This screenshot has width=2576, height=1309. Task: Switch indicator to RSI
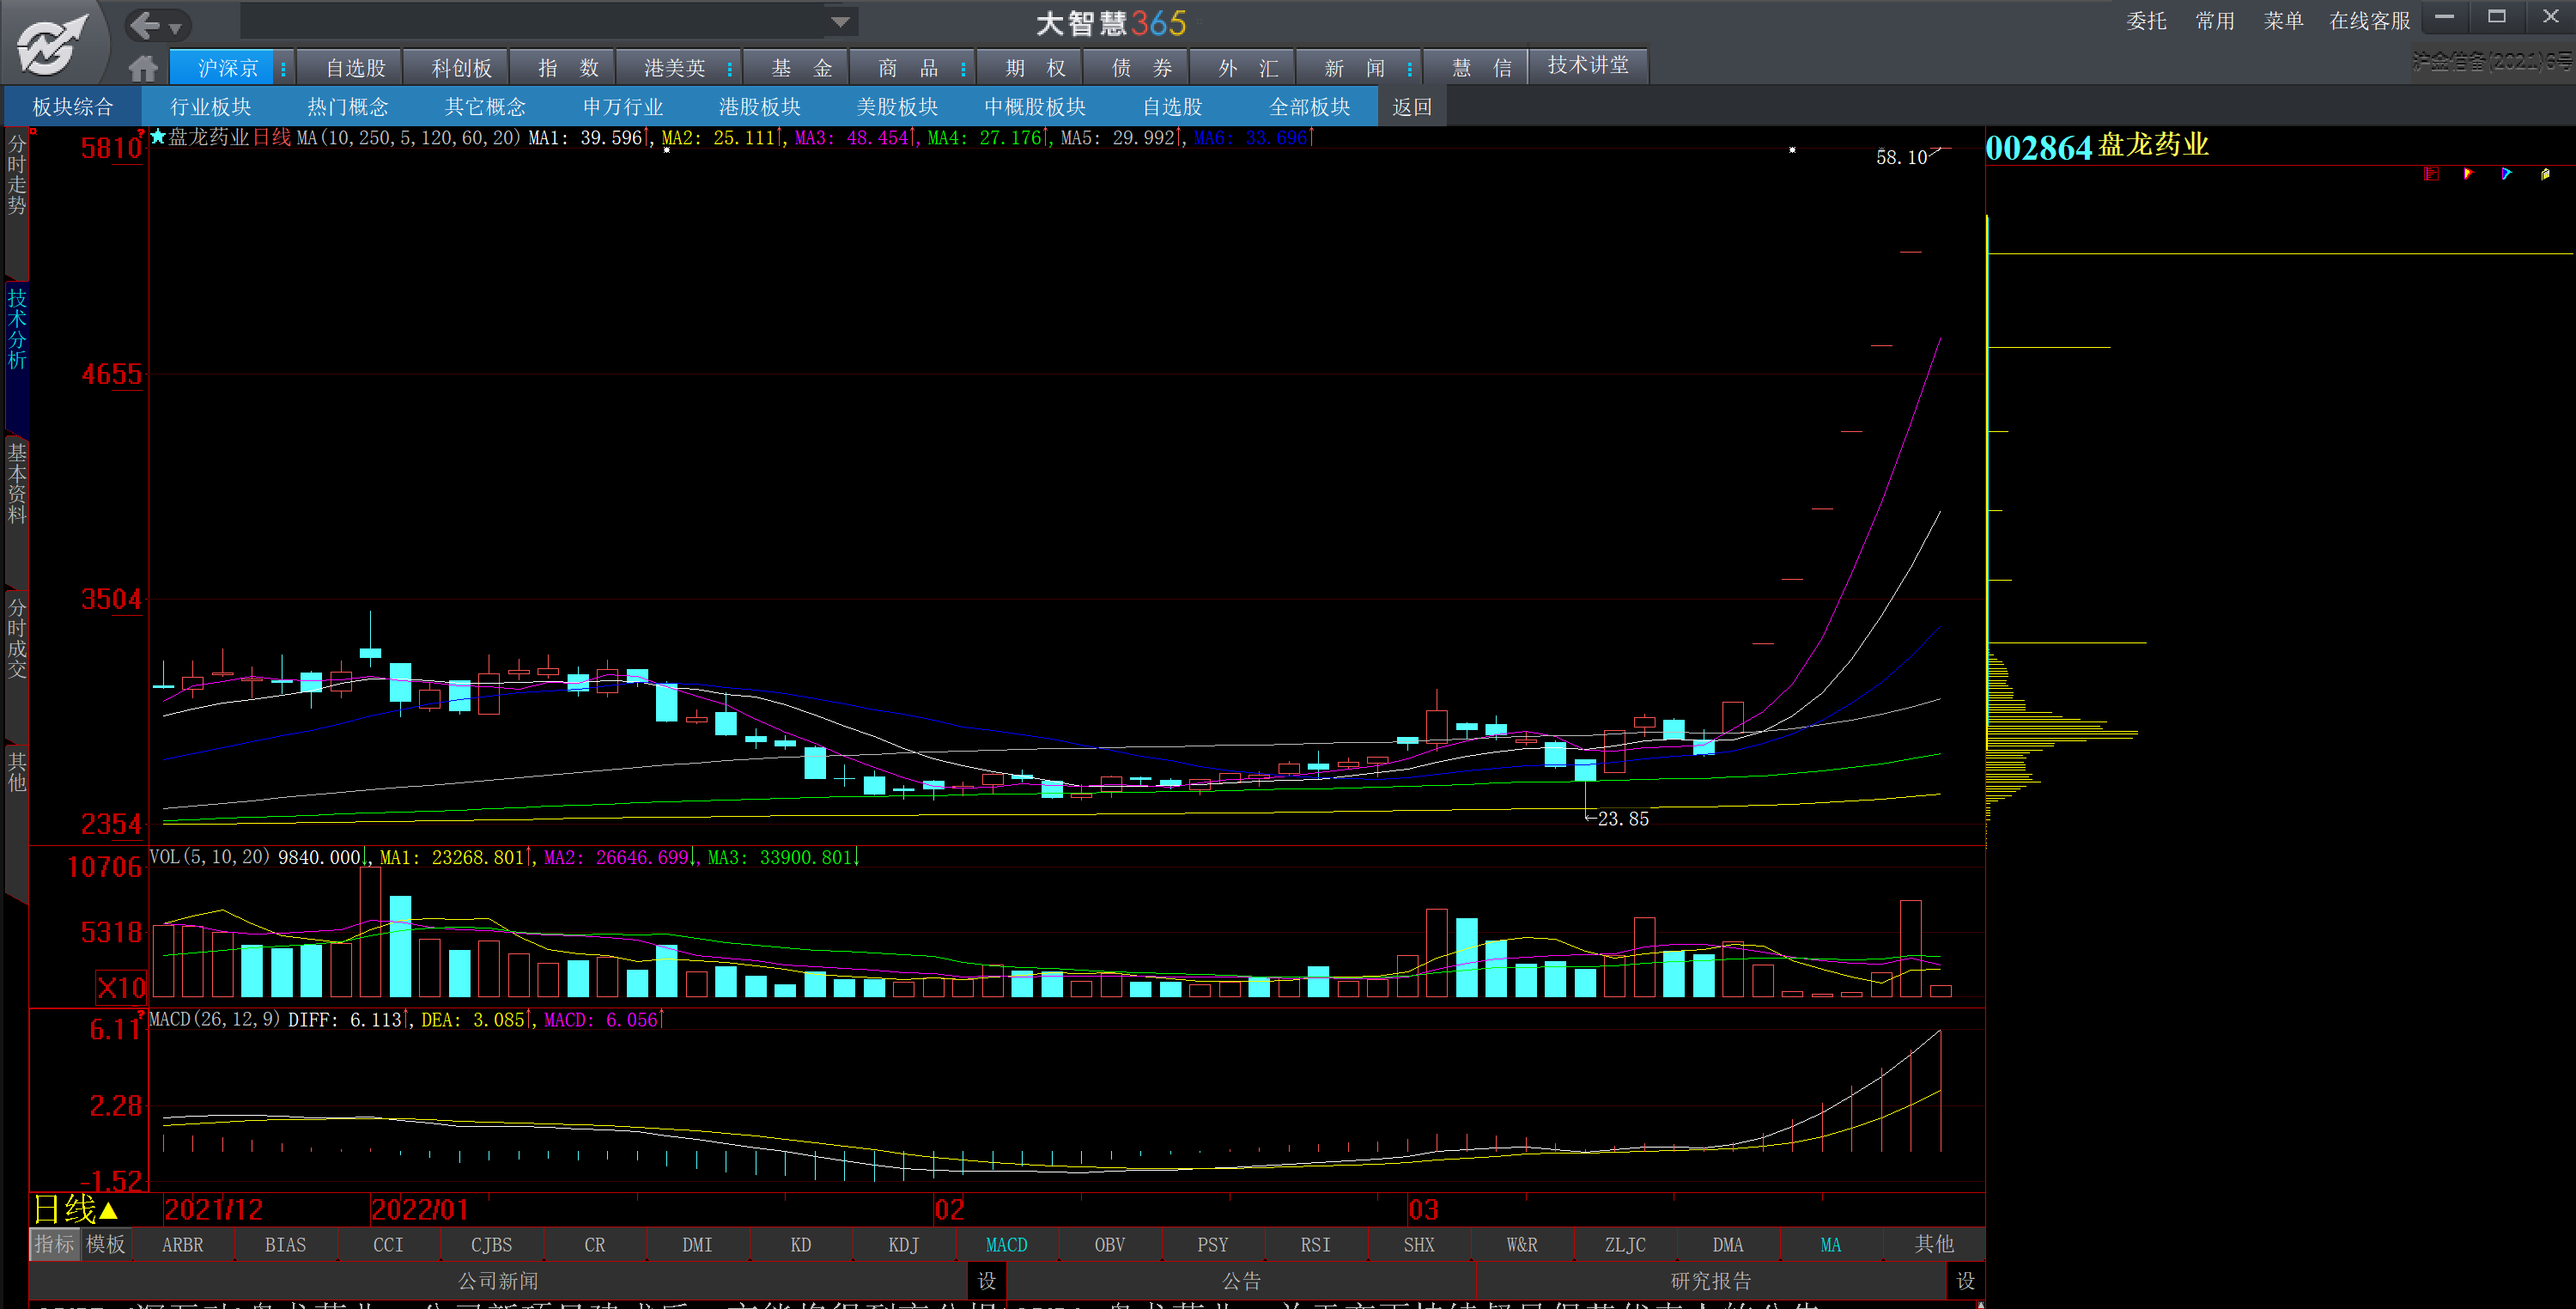[1315, 1245]
